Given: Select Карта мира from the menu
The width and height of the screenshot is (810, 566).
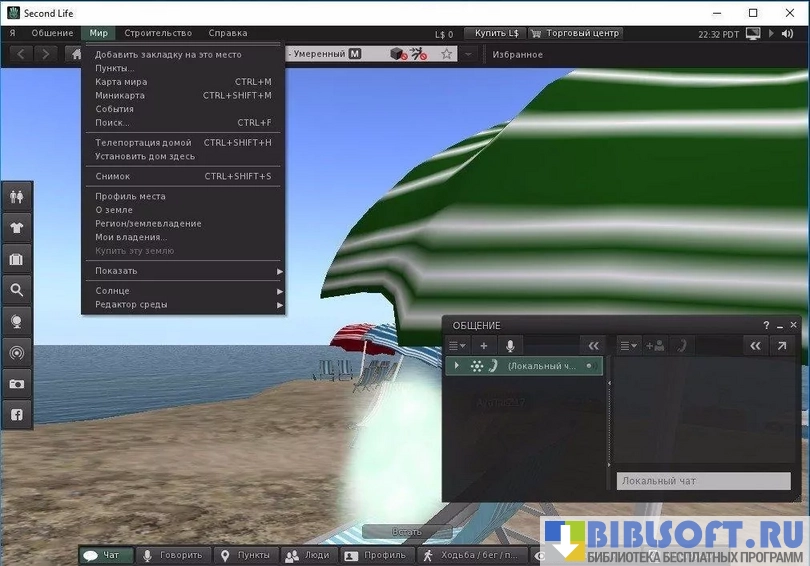Looking at the screenshot, I should (120, 82).
